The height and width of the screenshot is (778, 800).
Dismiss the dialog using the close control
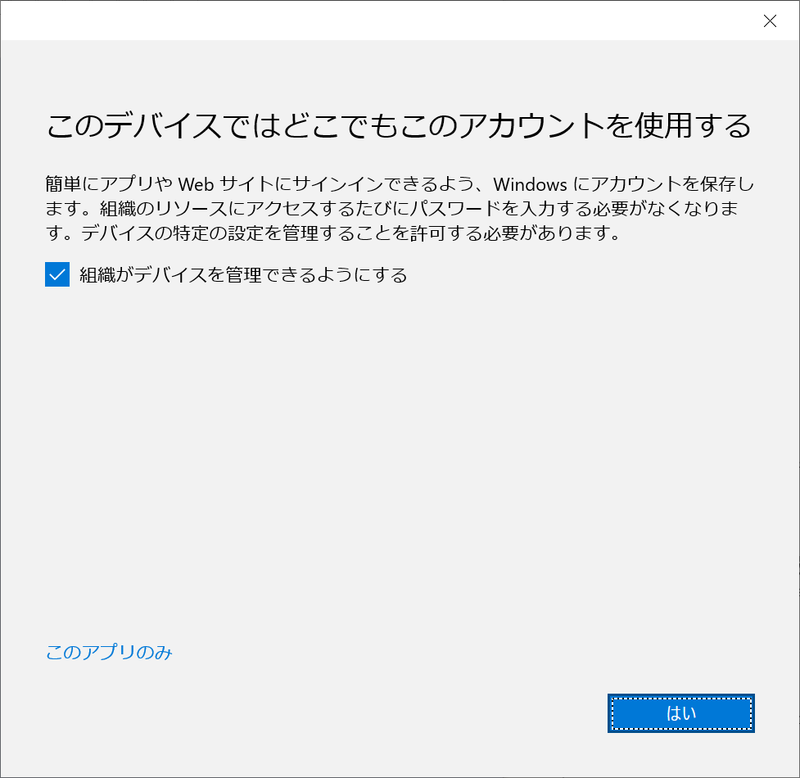[x=770, y=21]
